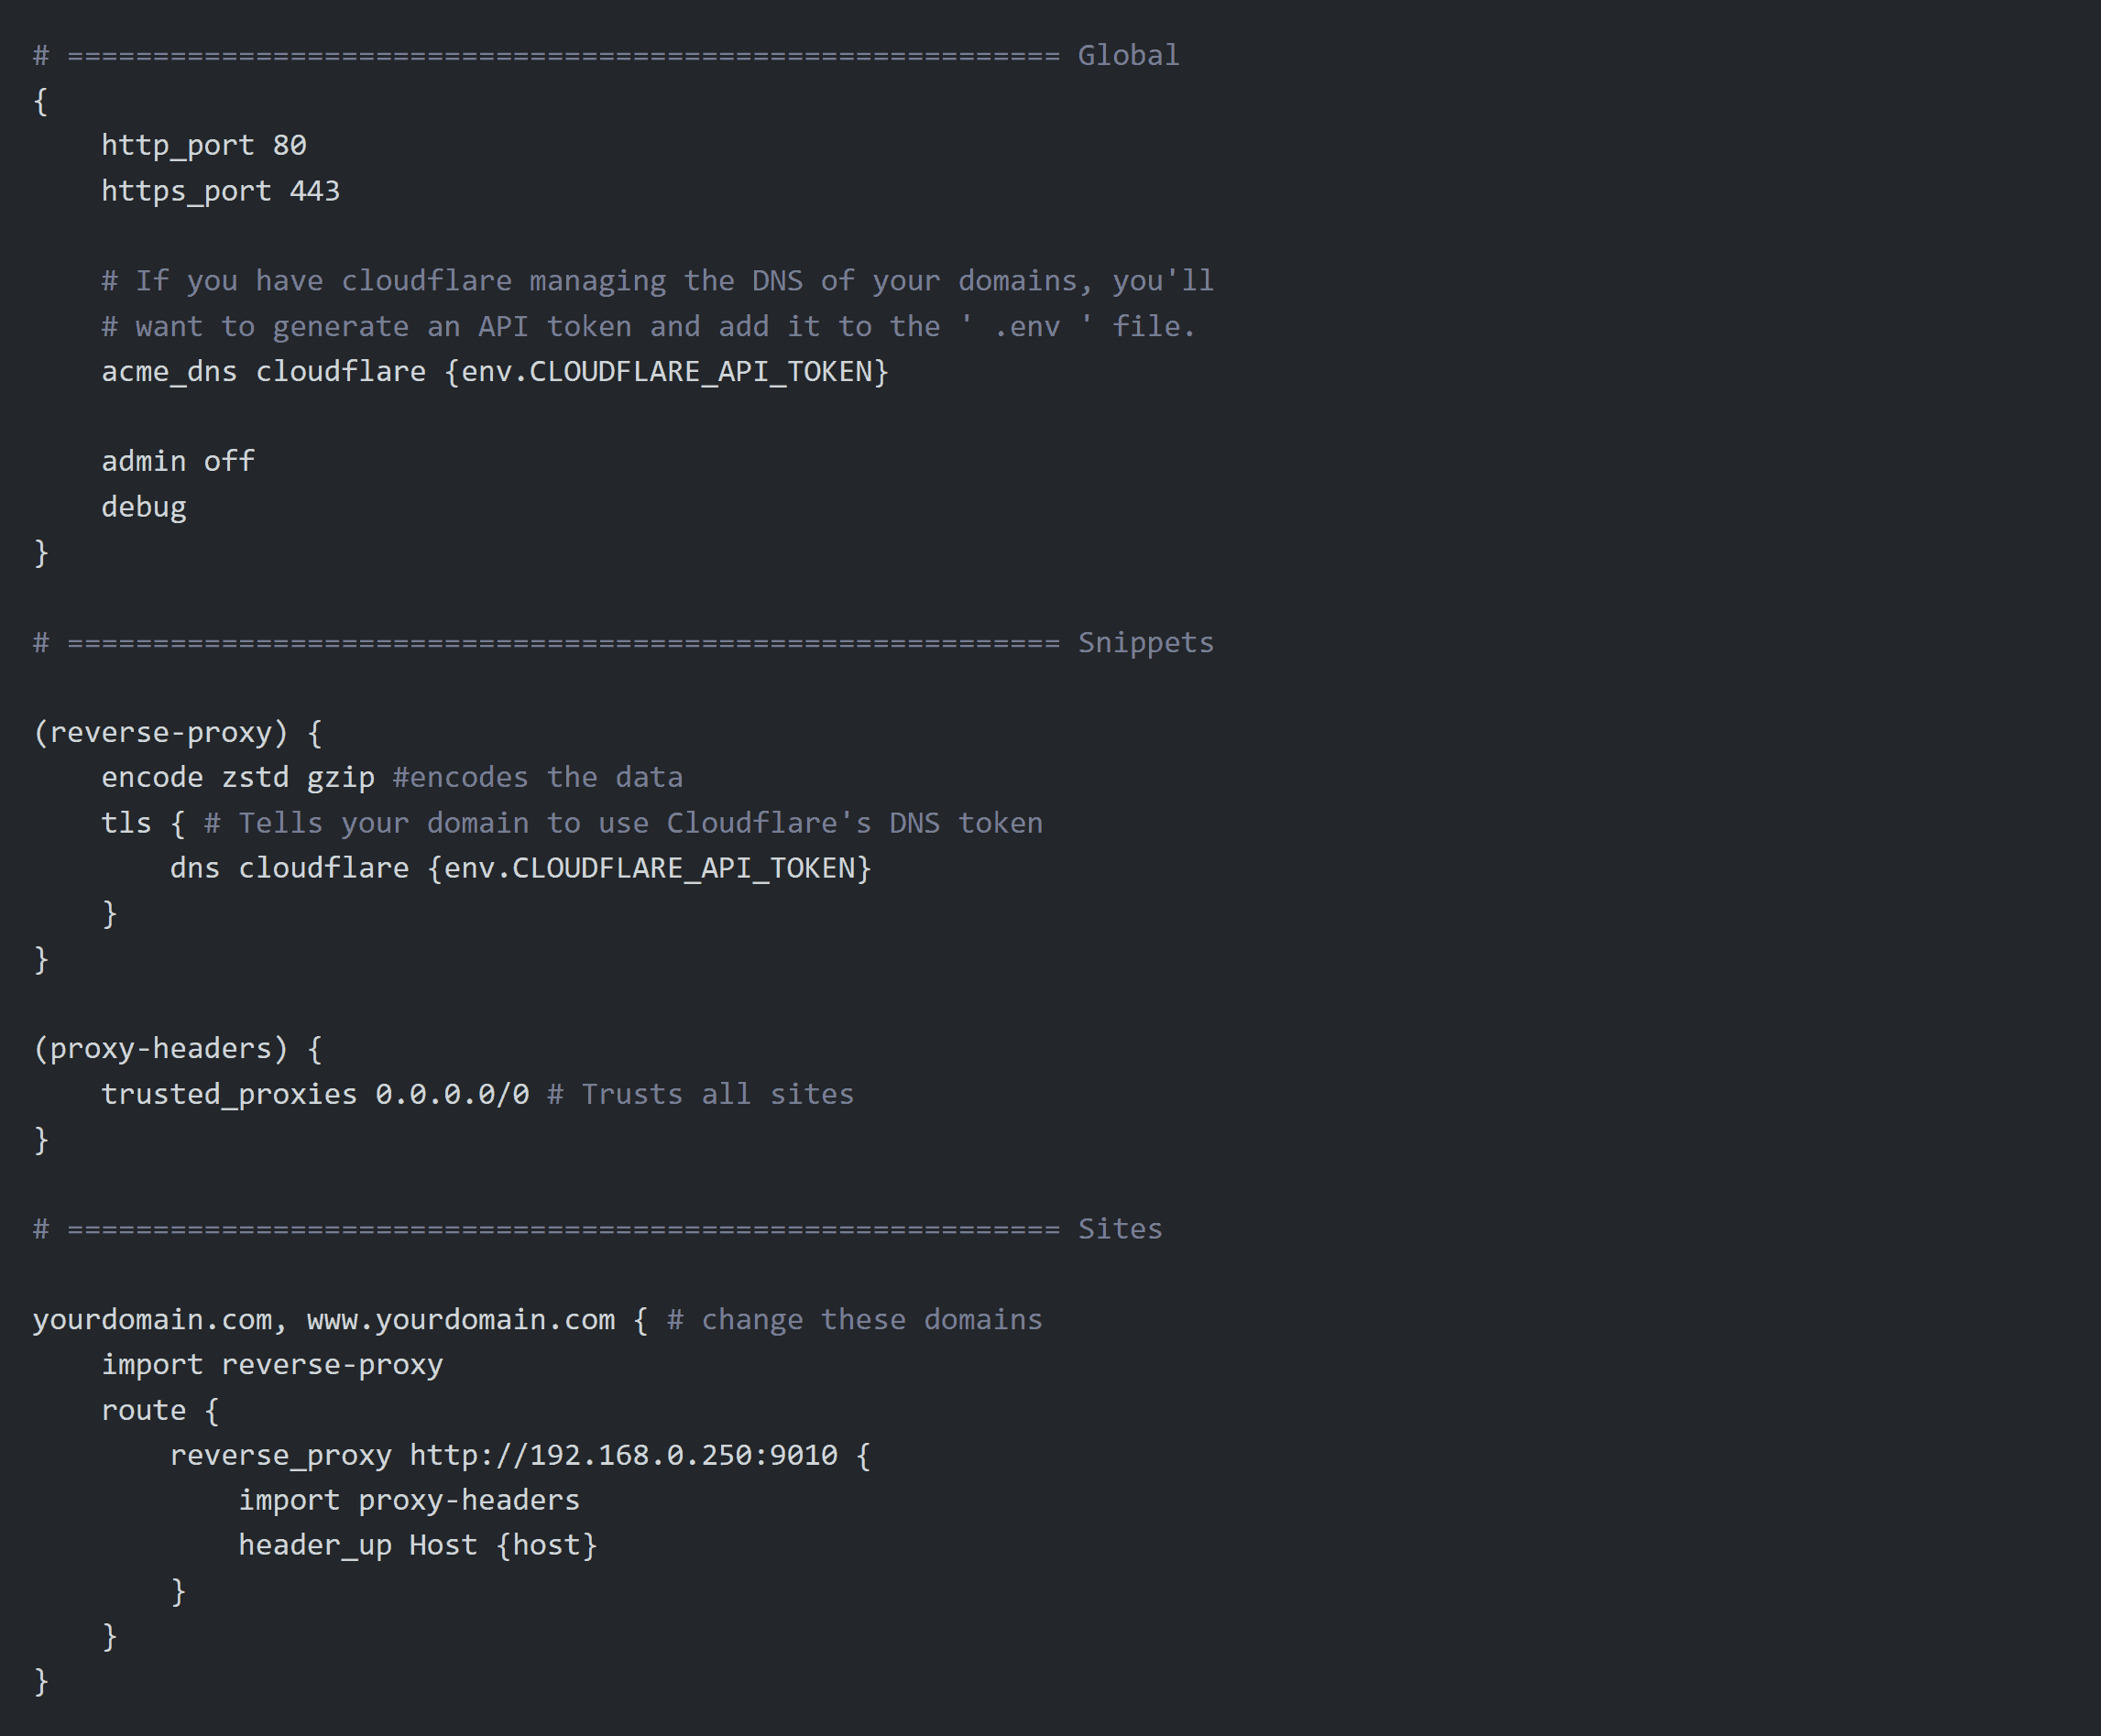The width and height of the screenshot is (2101, 1736).
Task: Click the 'debug' directive
Action: [x=144, y=507]
